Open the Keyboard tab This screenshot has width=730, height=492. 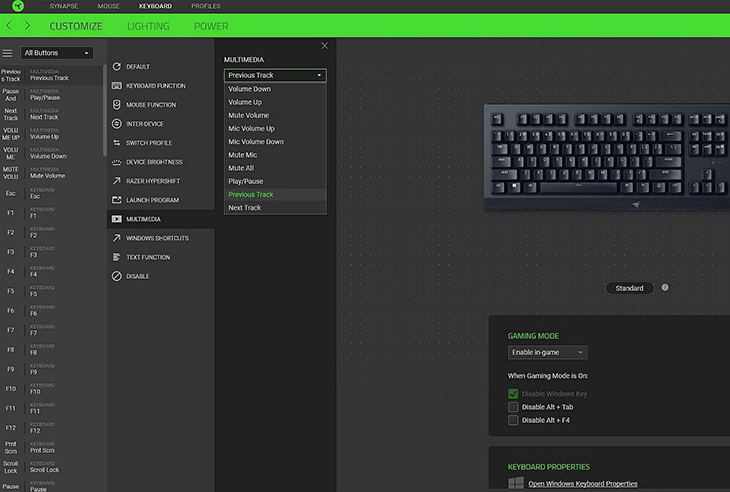click(x=155, y=6)
